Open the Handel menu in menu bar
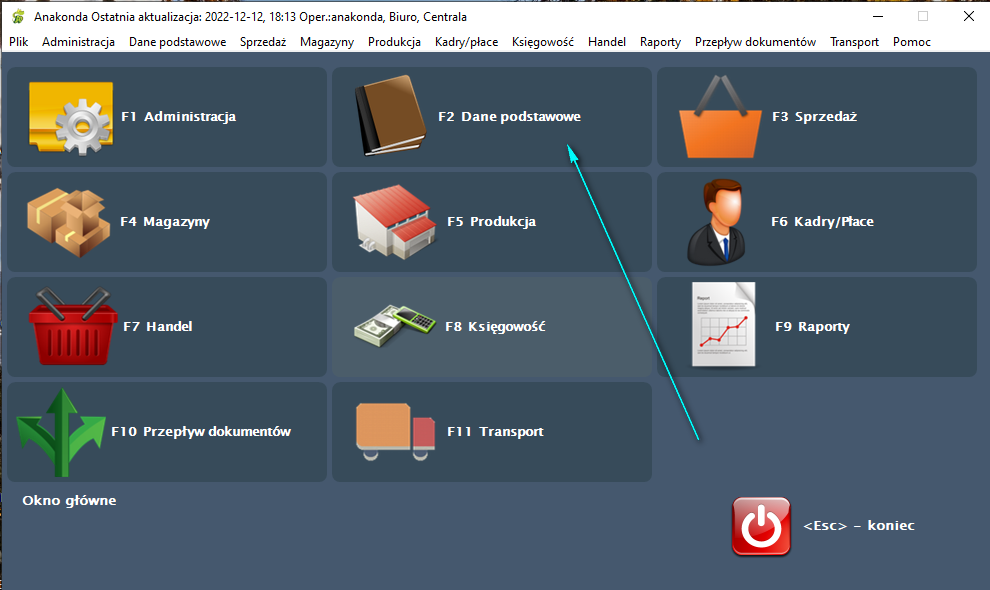 click(x=607, y=42)
